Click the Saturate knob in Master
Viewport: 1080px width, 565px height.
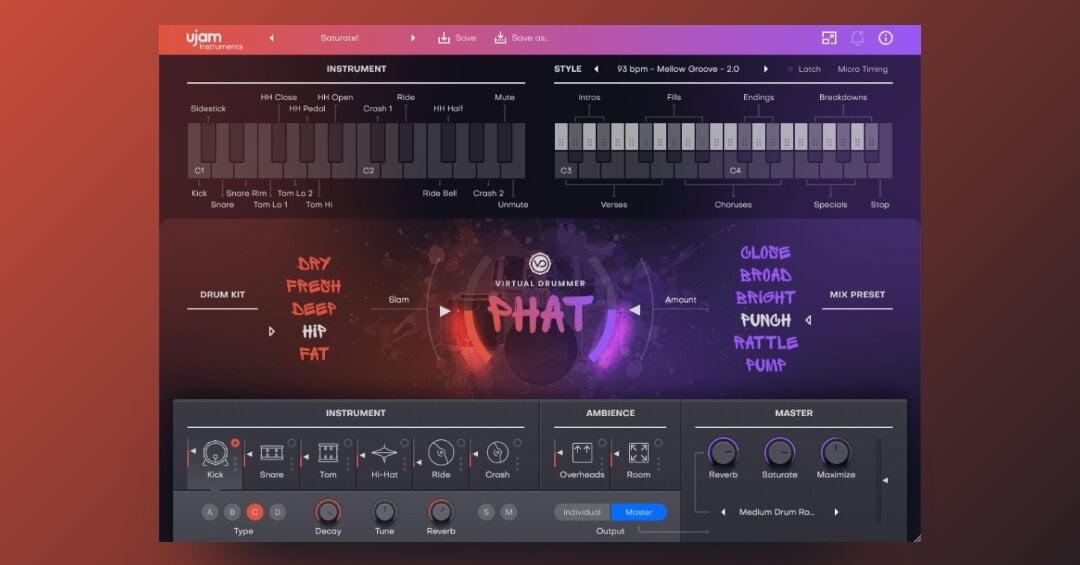(x=780, y=453)
